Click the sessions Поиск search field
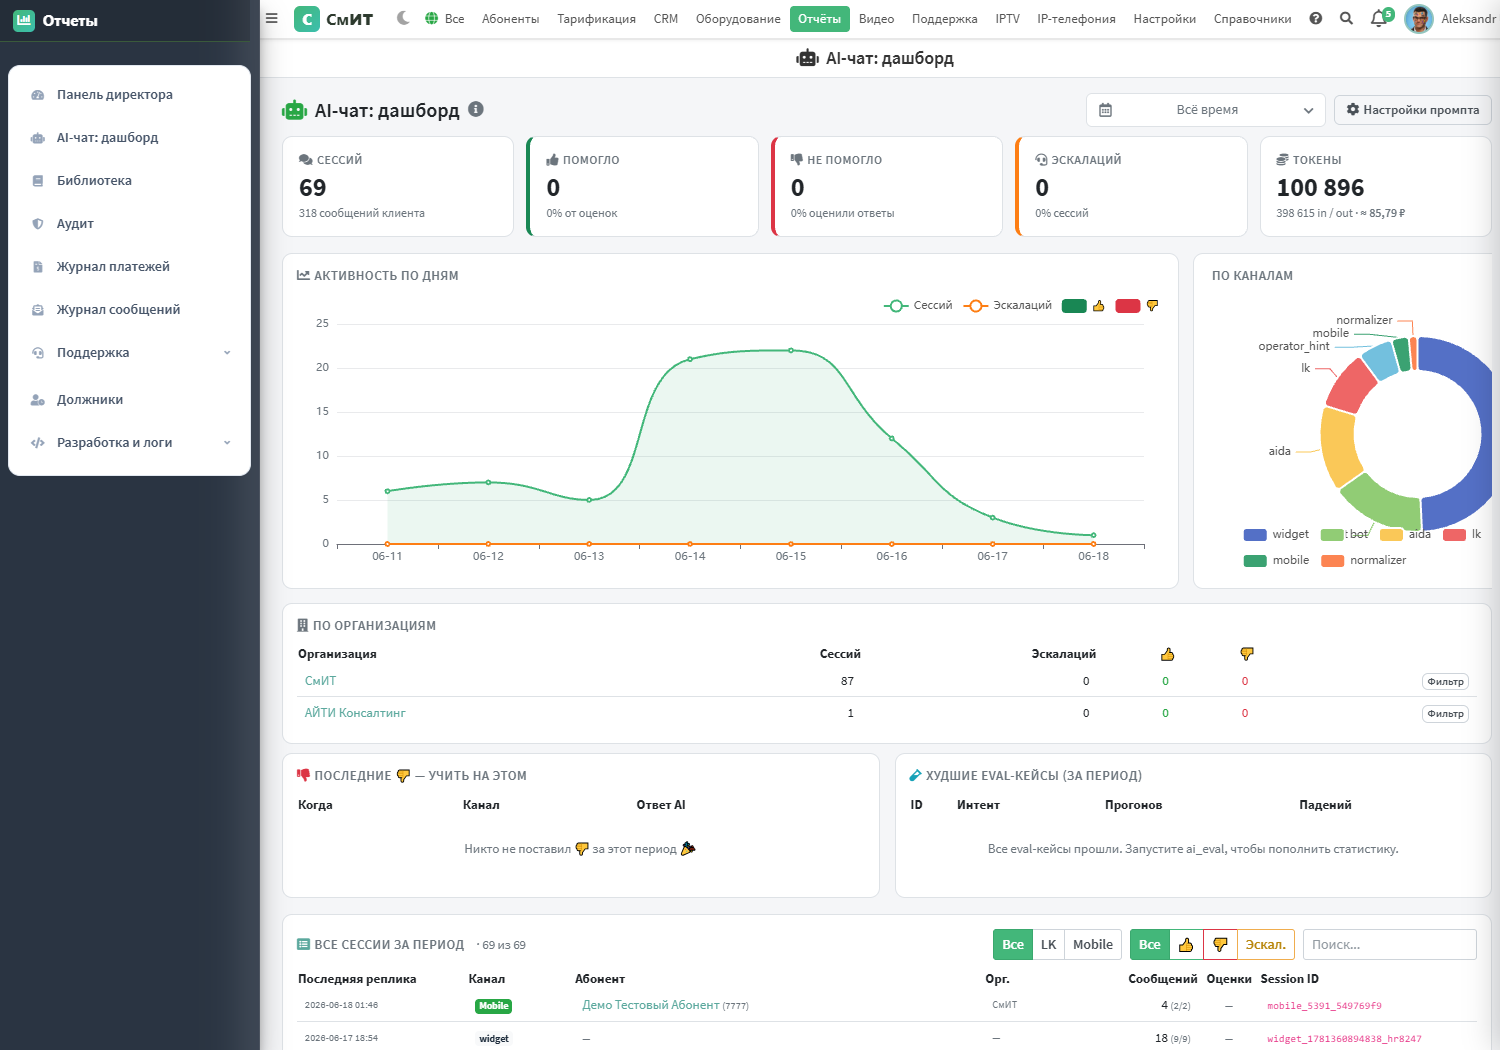This screenshot has width=1500, height=1050. [x=1389, y=945]
